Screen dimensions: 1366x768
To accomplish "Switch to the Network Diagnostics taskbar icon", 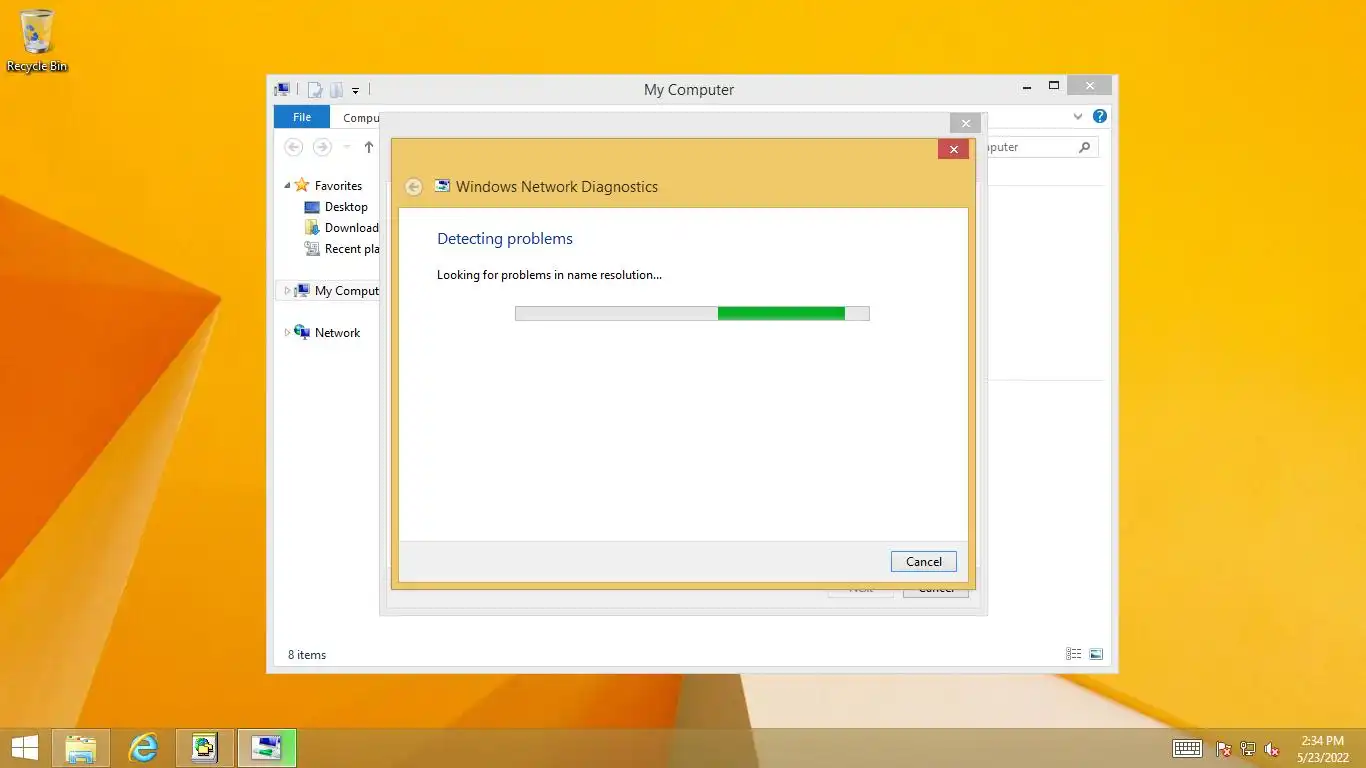I will point(266,748).
